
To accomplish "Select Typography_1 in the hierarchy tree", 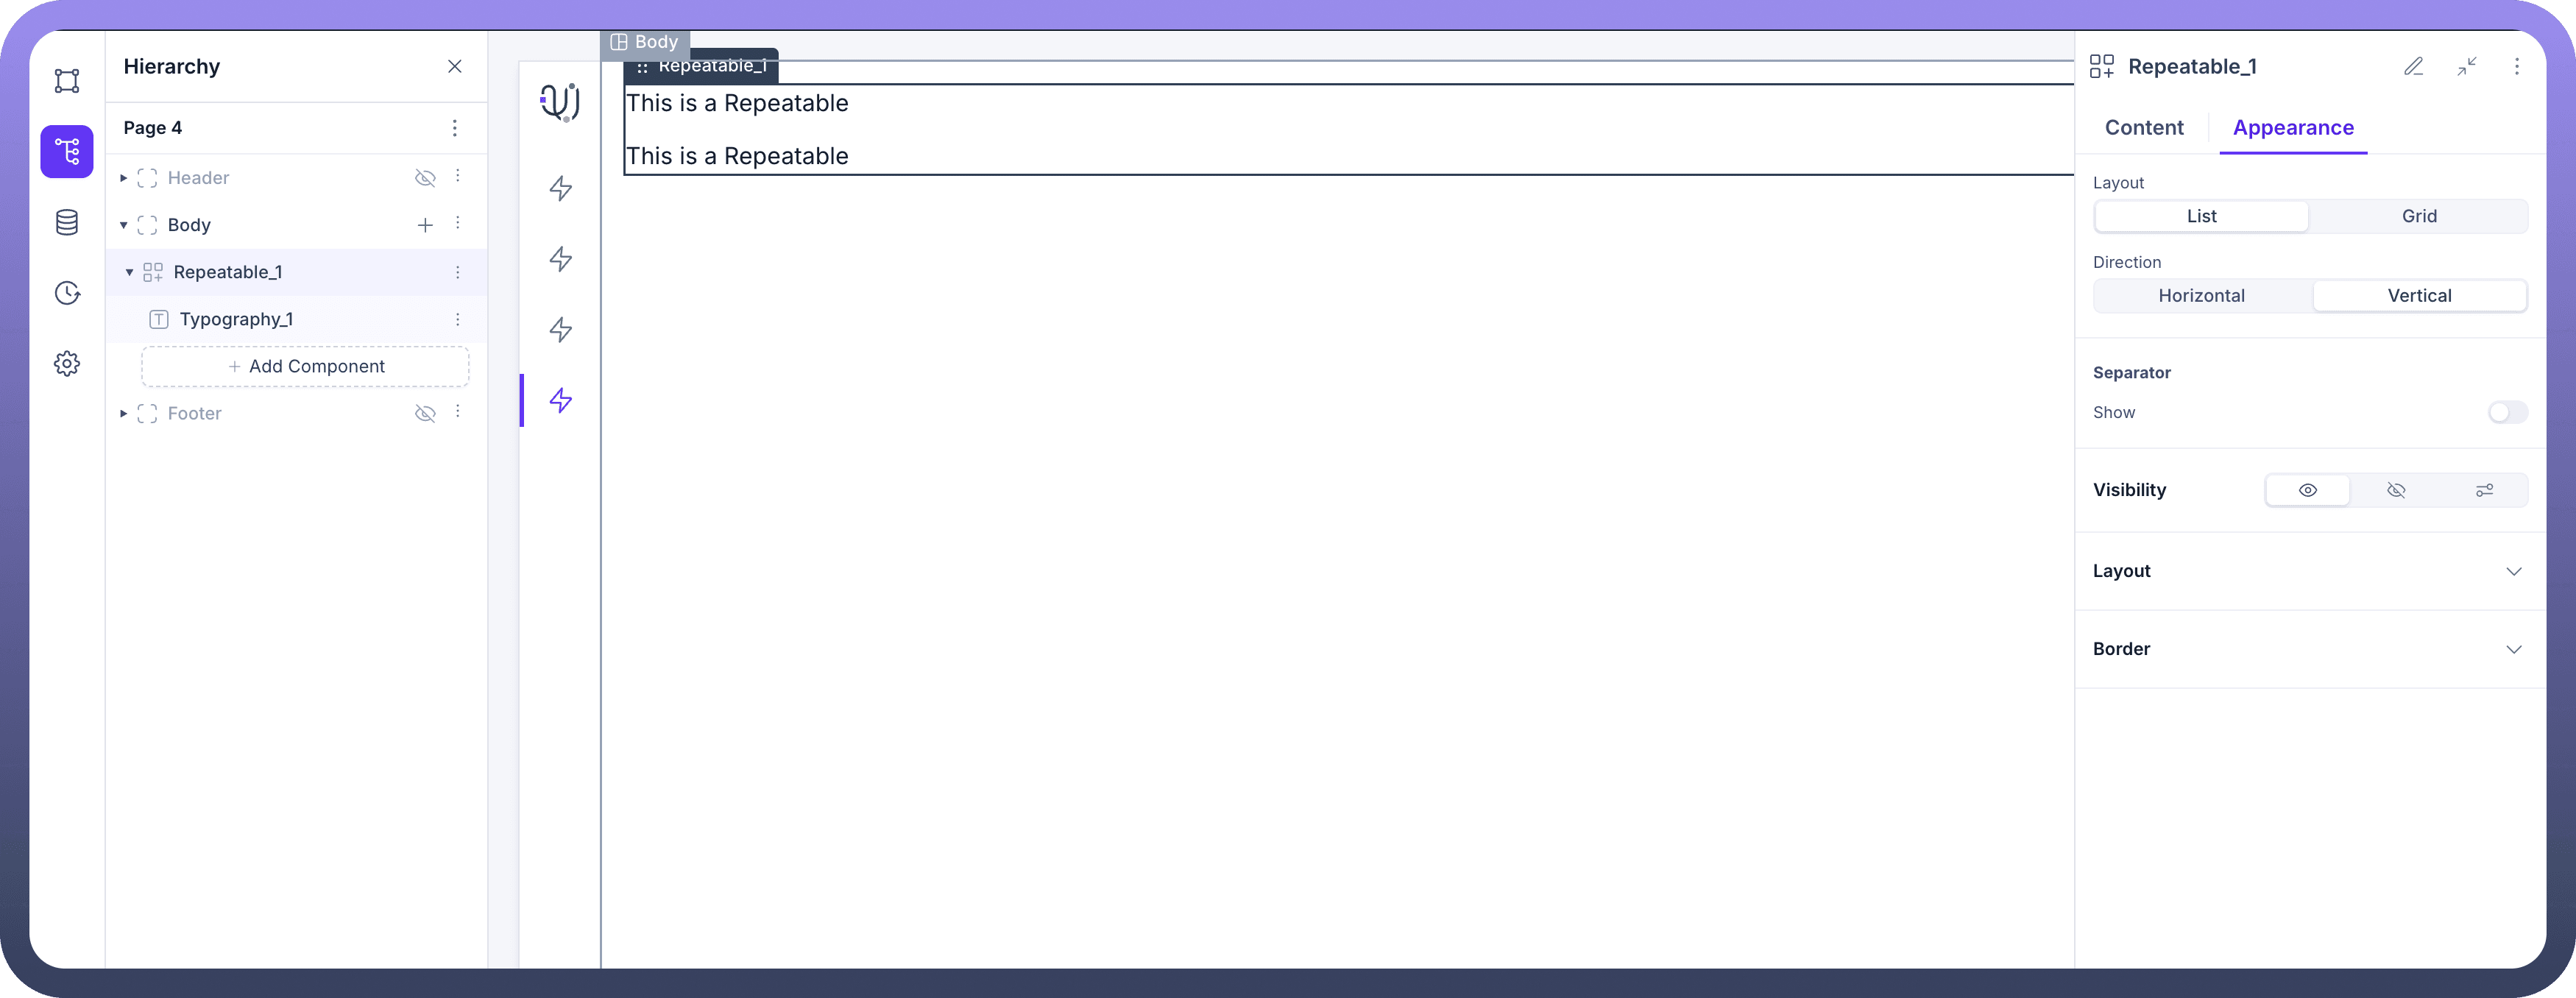I will click(x=236, y=320).
